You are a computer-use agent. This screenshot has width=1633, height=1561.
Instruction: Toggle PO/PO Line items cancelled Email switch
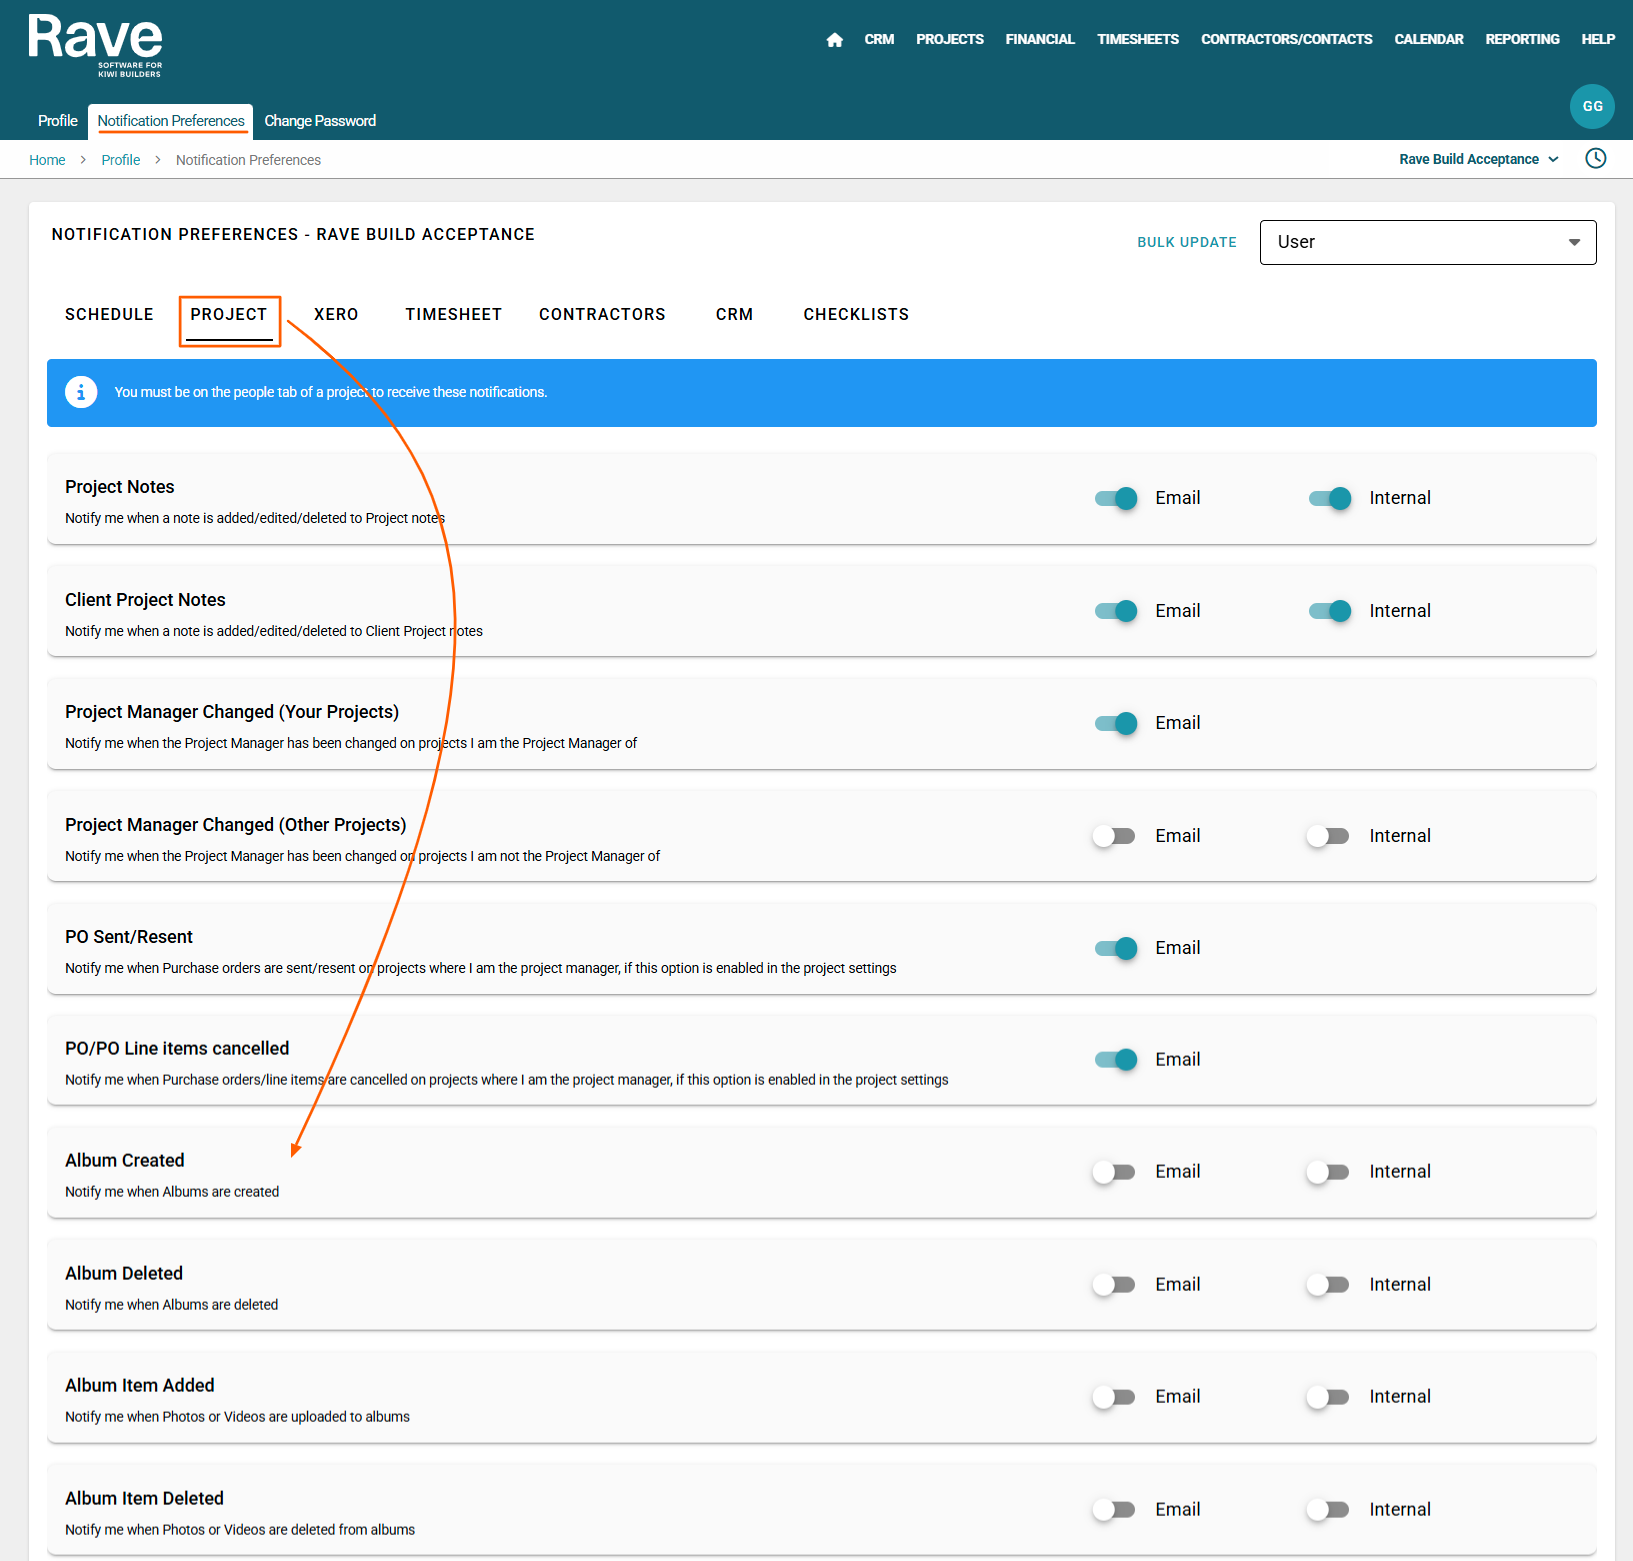click(x=1116, y=1059)
